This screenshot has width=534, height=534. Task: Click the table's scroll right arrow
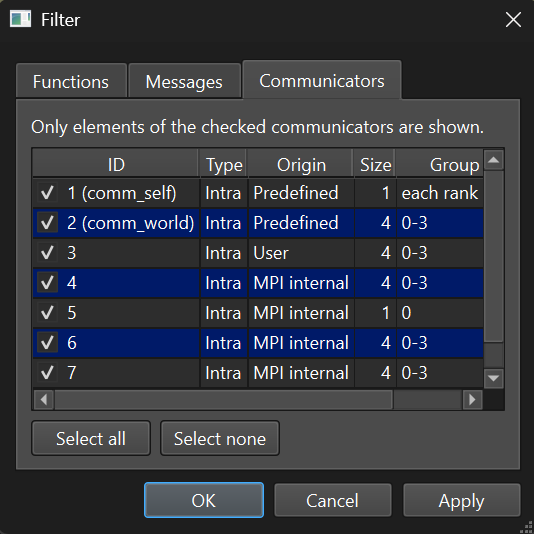[472, 399]
